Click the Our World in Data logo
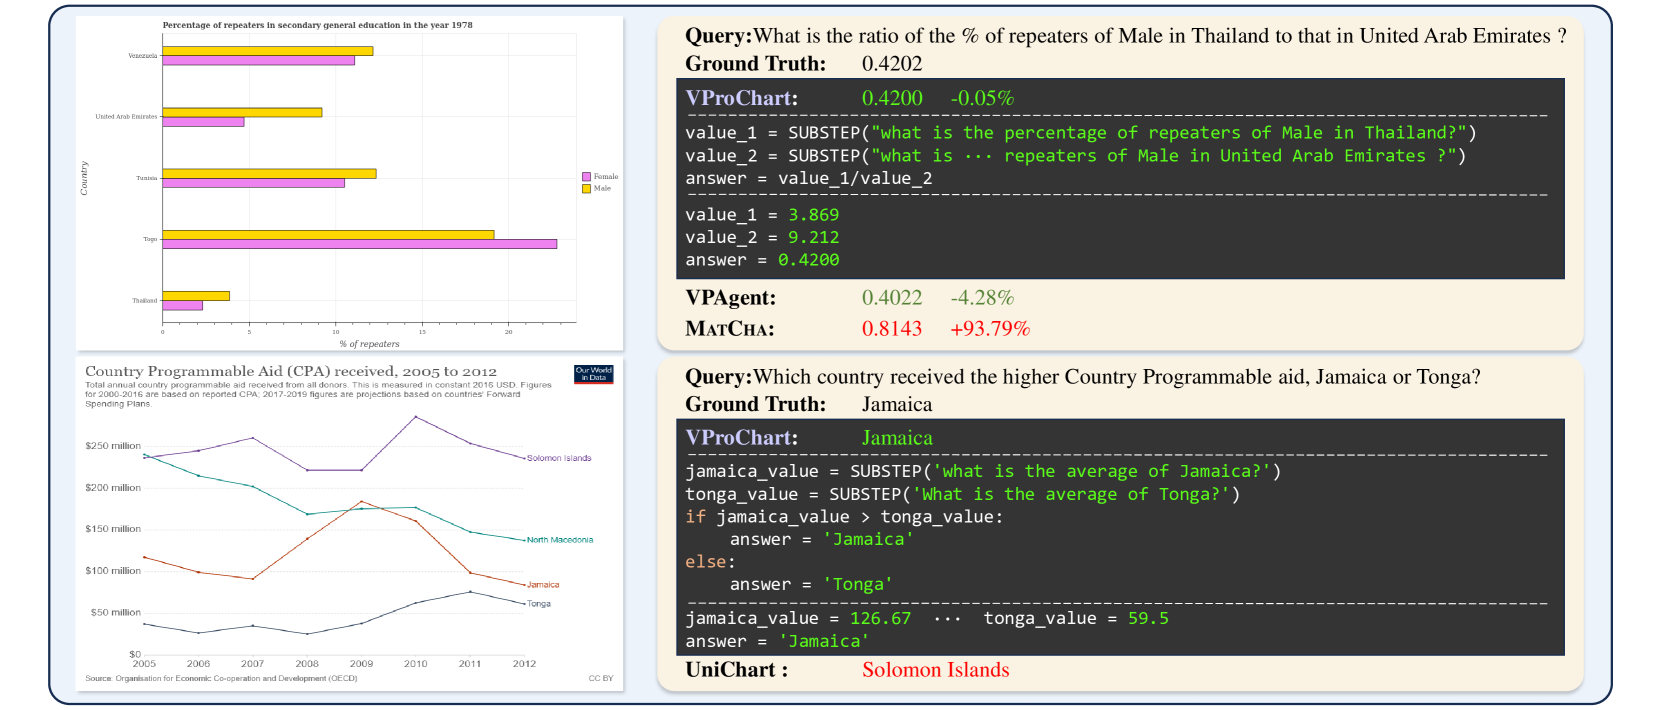This screenshot has width=1661, height=710. [594, 374]
